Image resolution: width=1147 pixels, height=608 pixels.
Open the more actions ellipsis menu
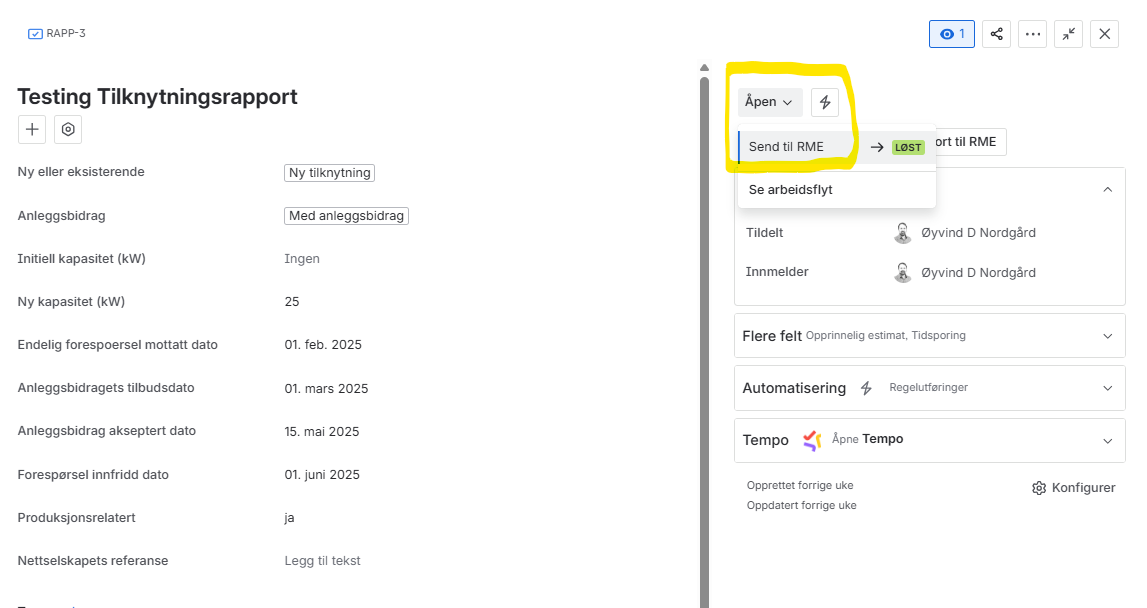click(1032, 34)
